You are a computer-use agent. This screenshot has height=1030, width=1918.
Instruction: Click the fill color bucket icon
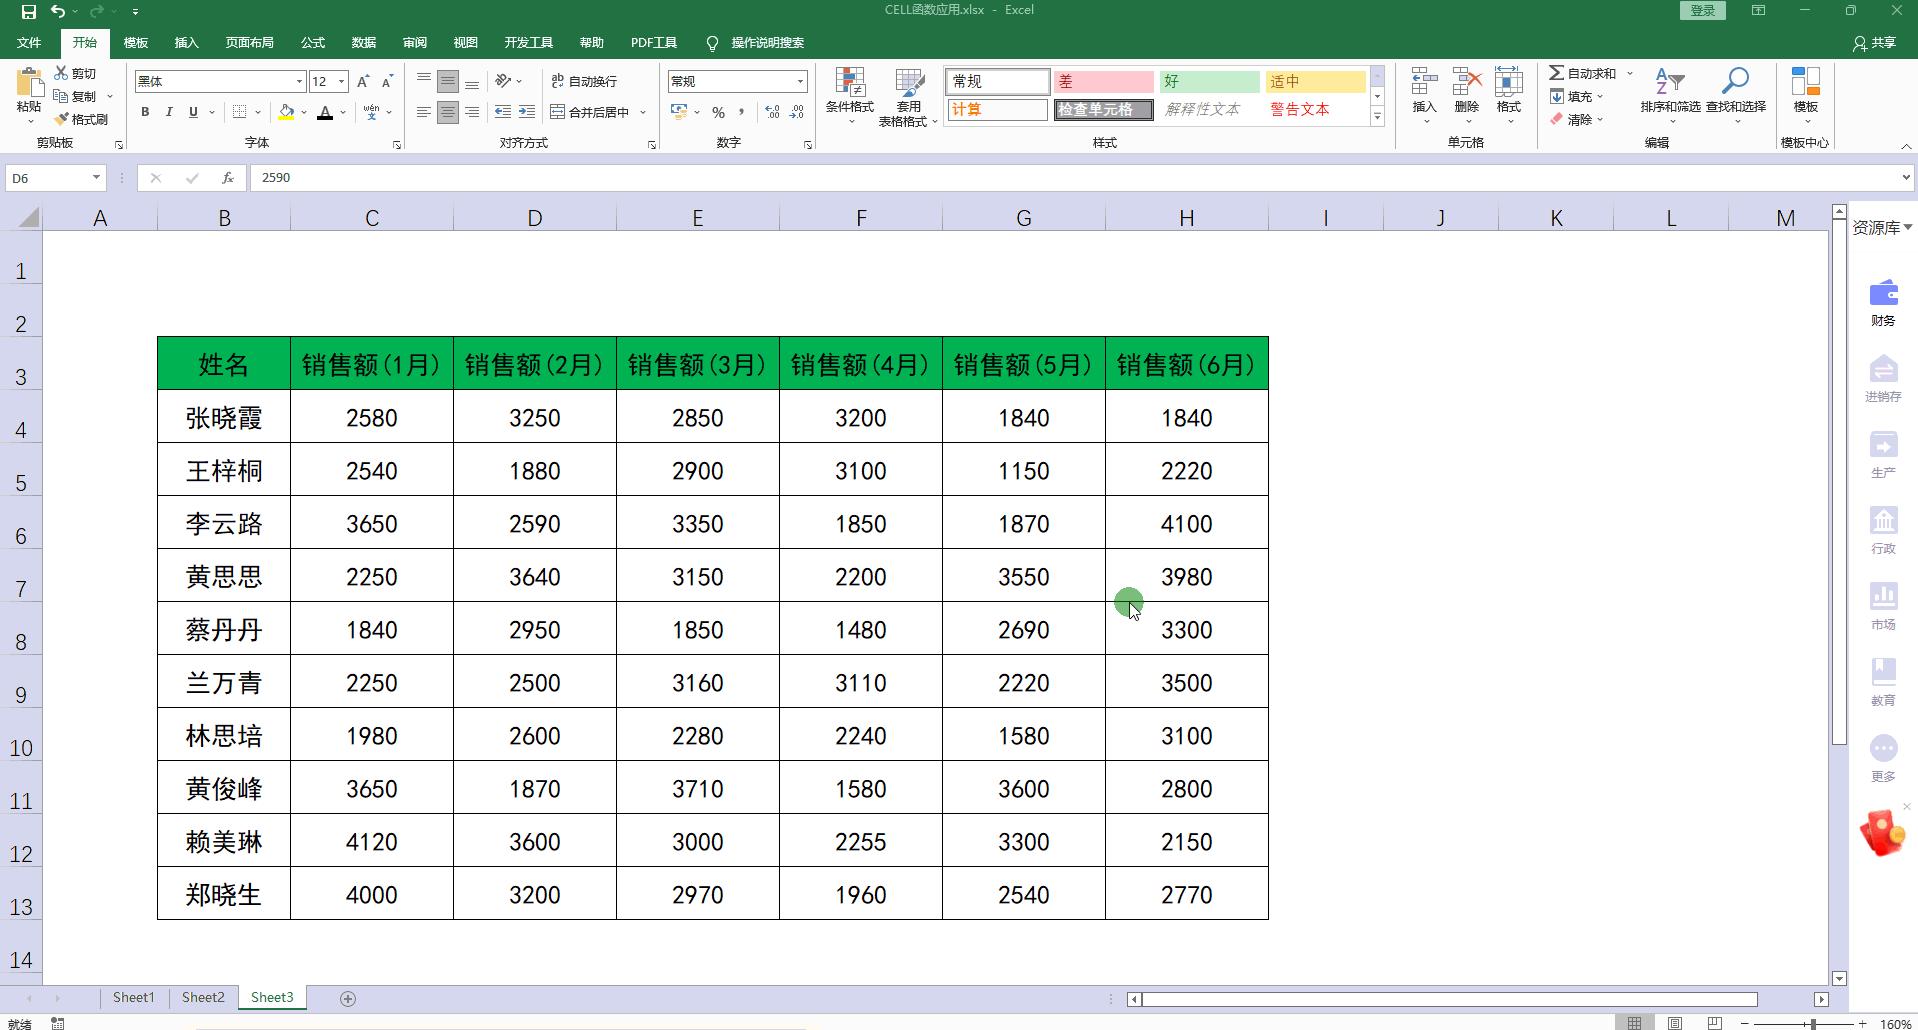click(287, 112)
